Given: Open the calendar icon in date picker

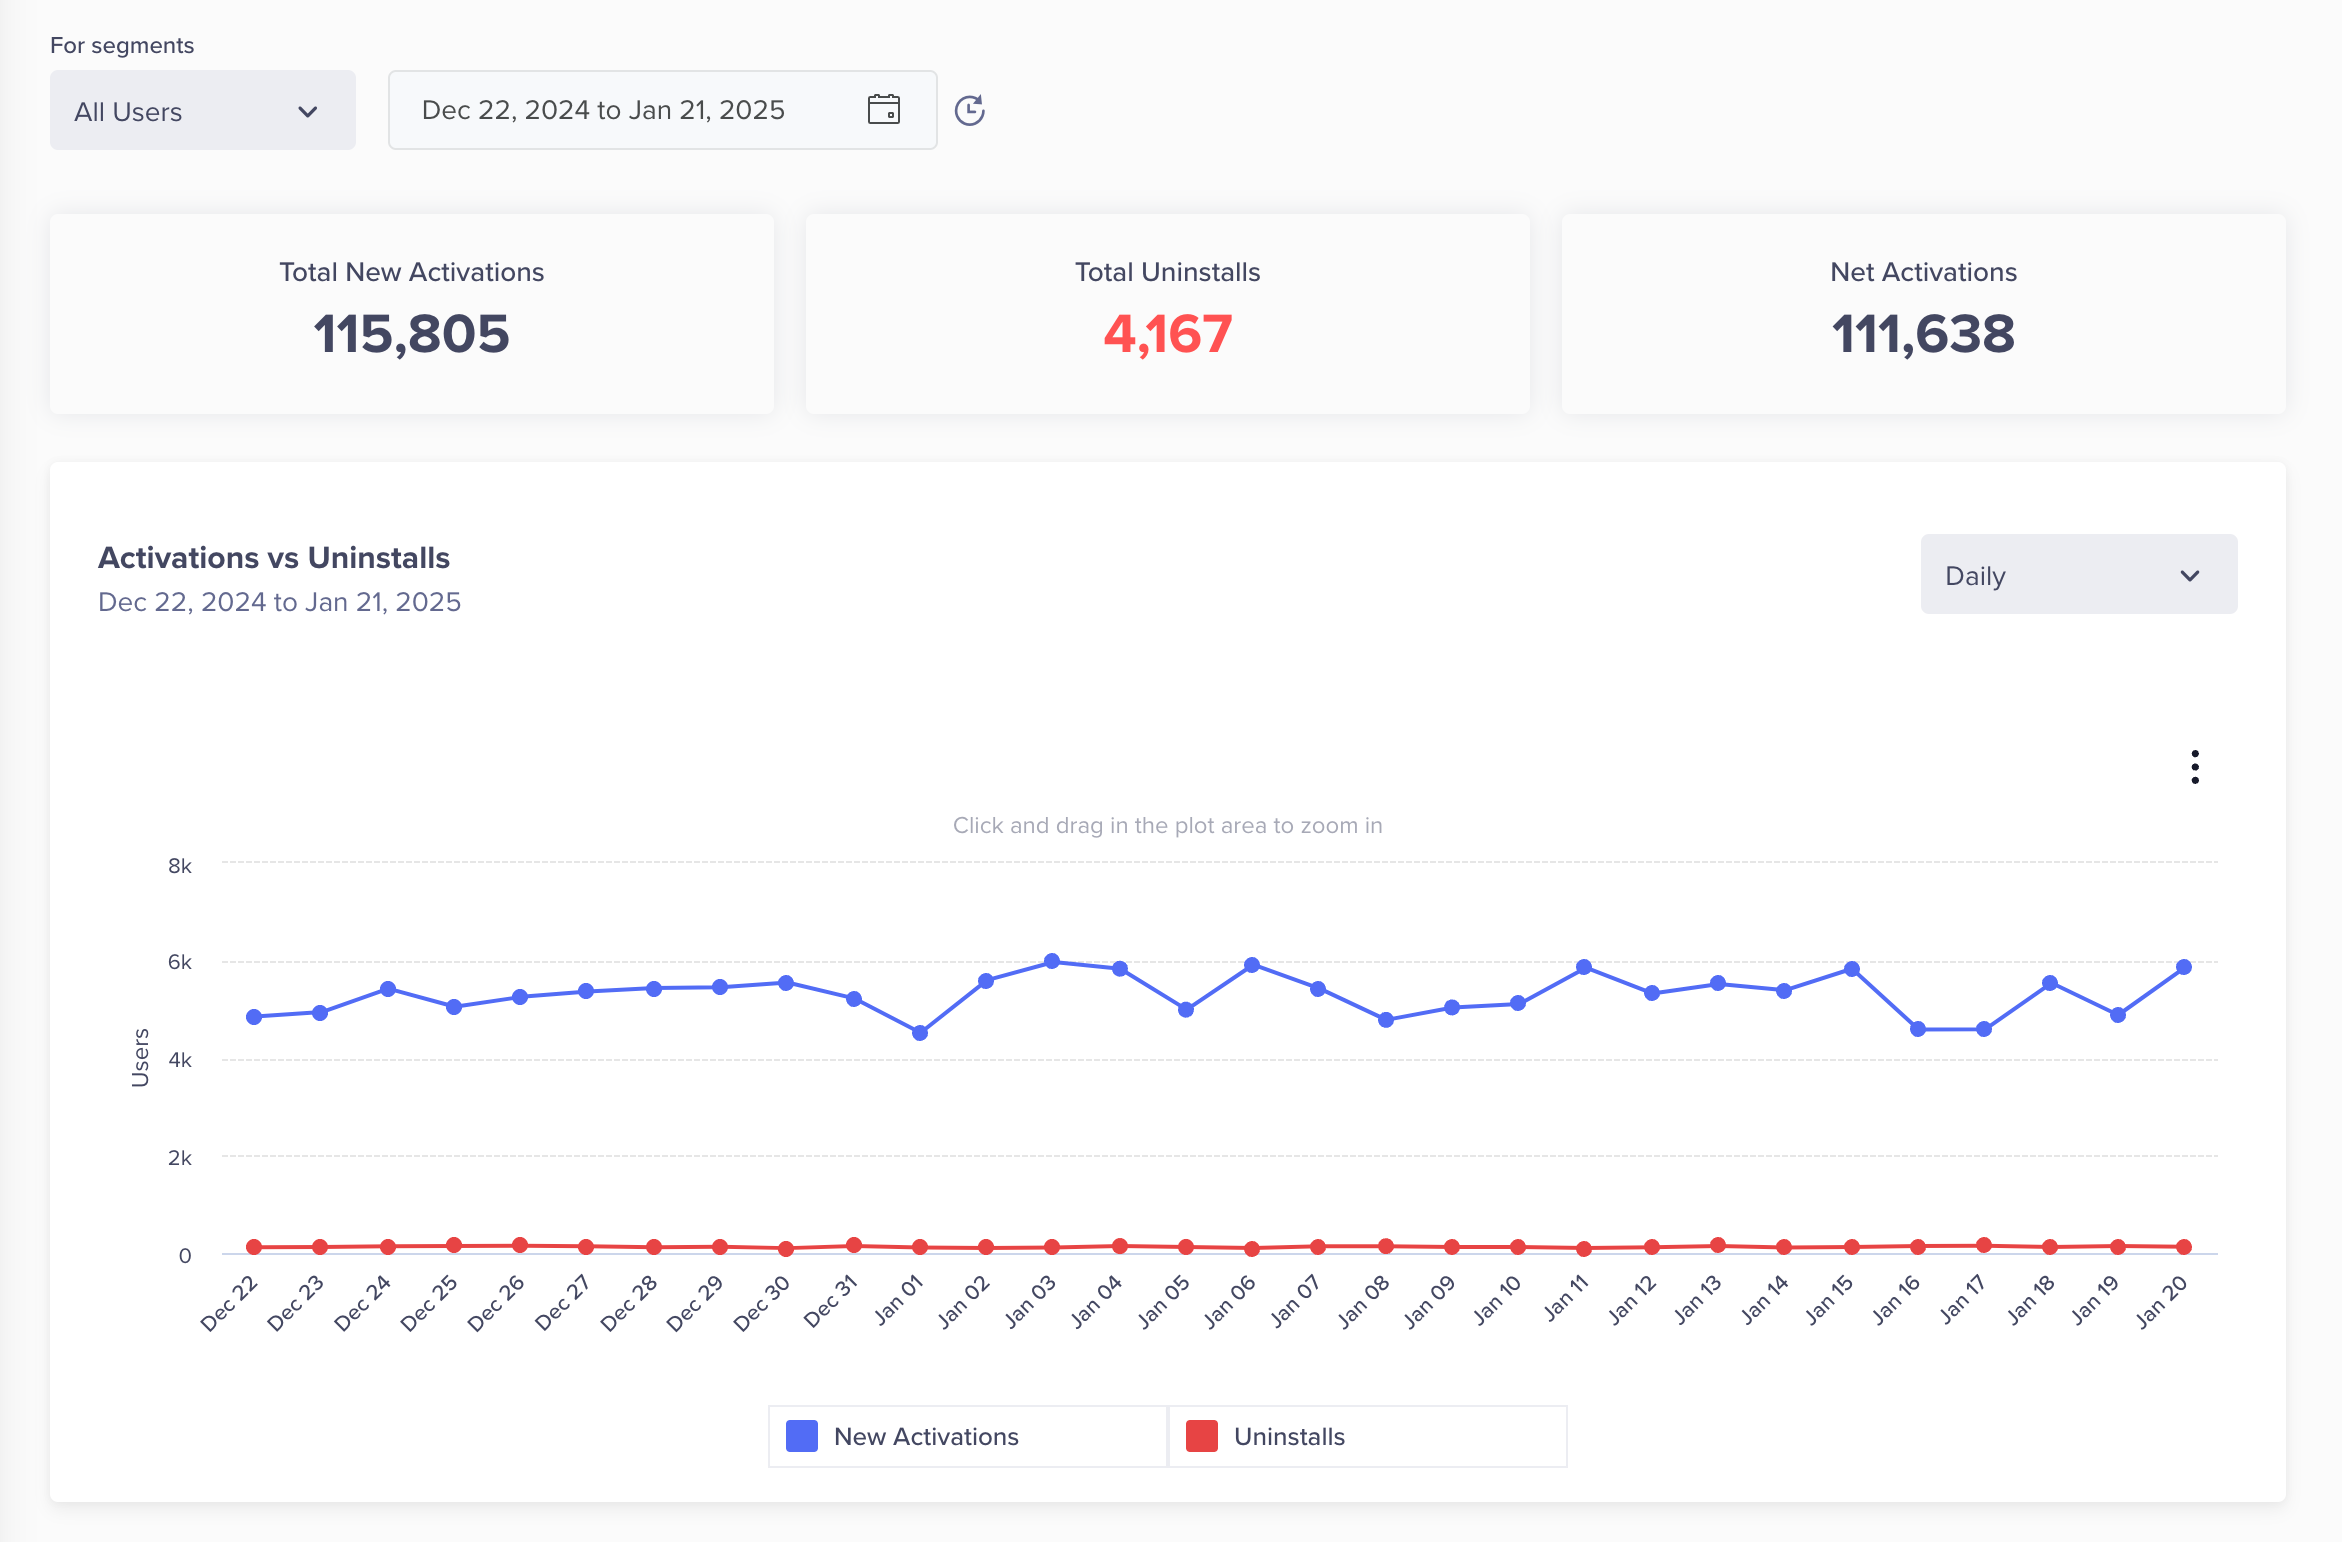Looking at the screenshot, I should 884,109.
